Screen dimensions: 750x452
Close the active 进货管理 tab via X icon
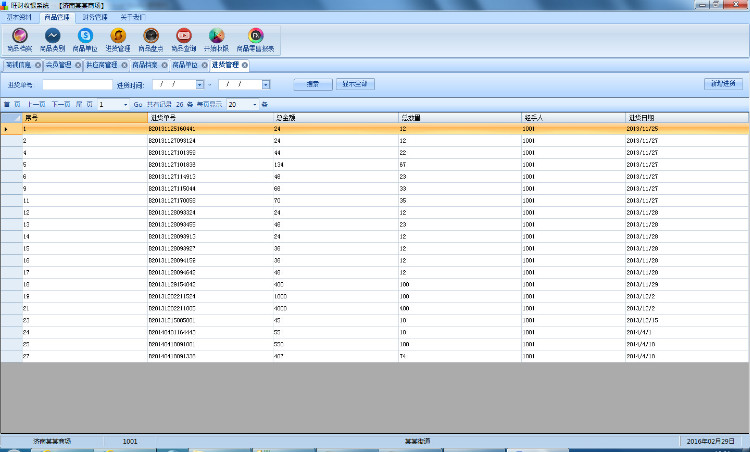pyautogui.click(x=245, y=65)
